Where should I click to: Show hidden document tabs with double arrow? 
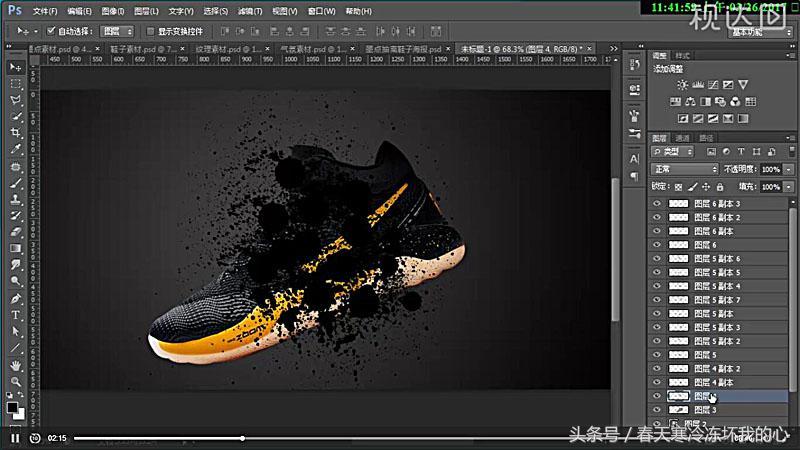(614, 49)
